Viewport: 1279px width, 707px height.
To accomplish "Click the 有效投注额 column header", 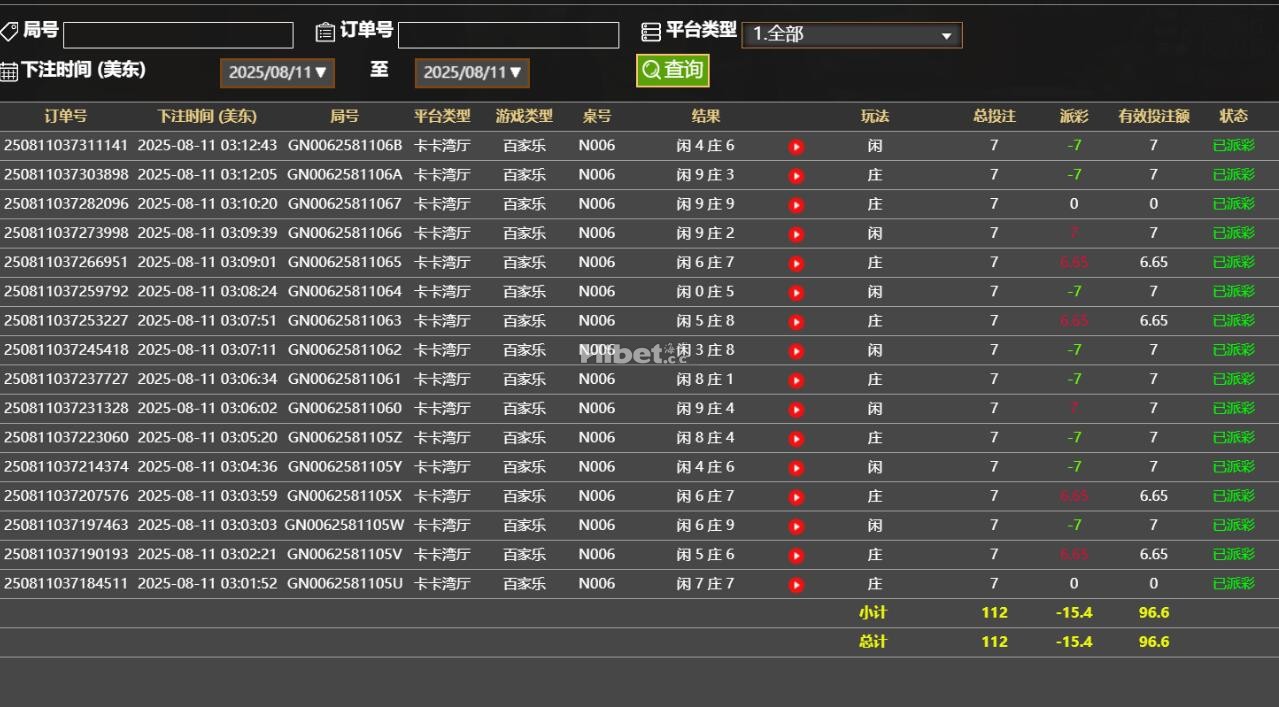I will click(x=1153, y=116).
